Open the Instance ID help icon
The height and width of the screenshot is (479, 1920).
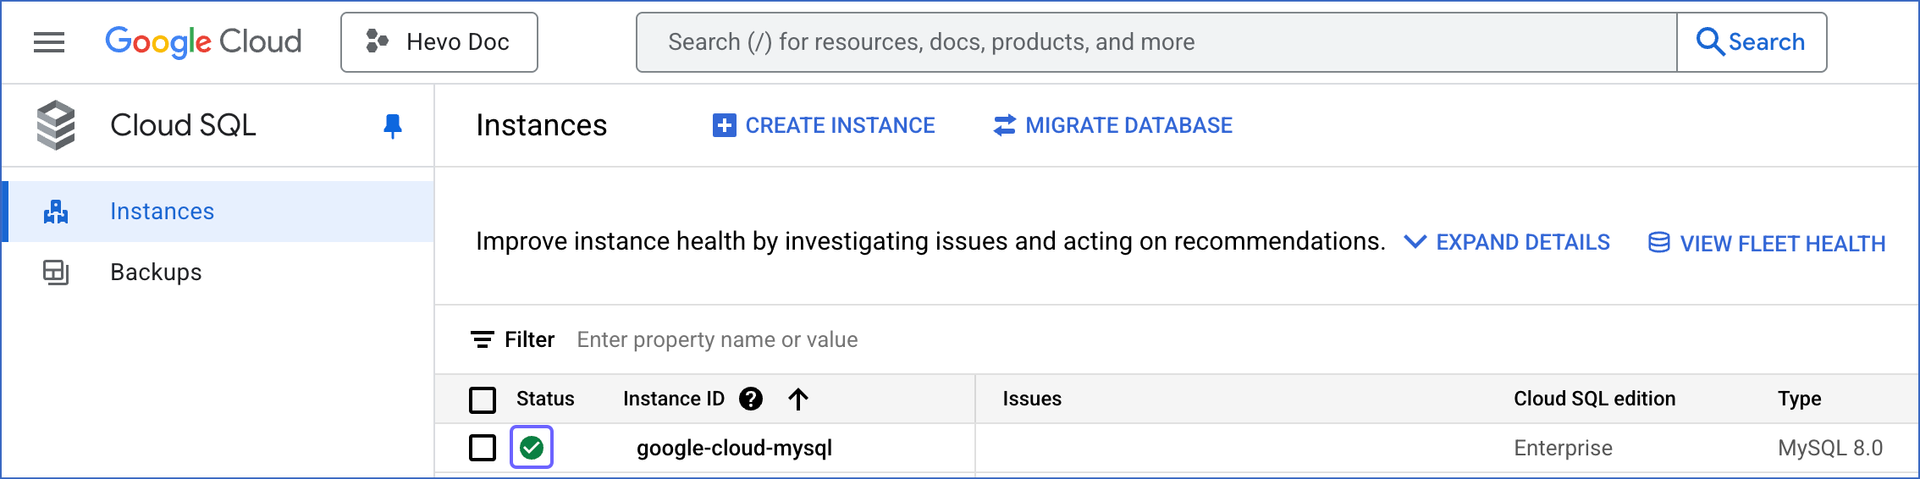[x=751, y=399]
